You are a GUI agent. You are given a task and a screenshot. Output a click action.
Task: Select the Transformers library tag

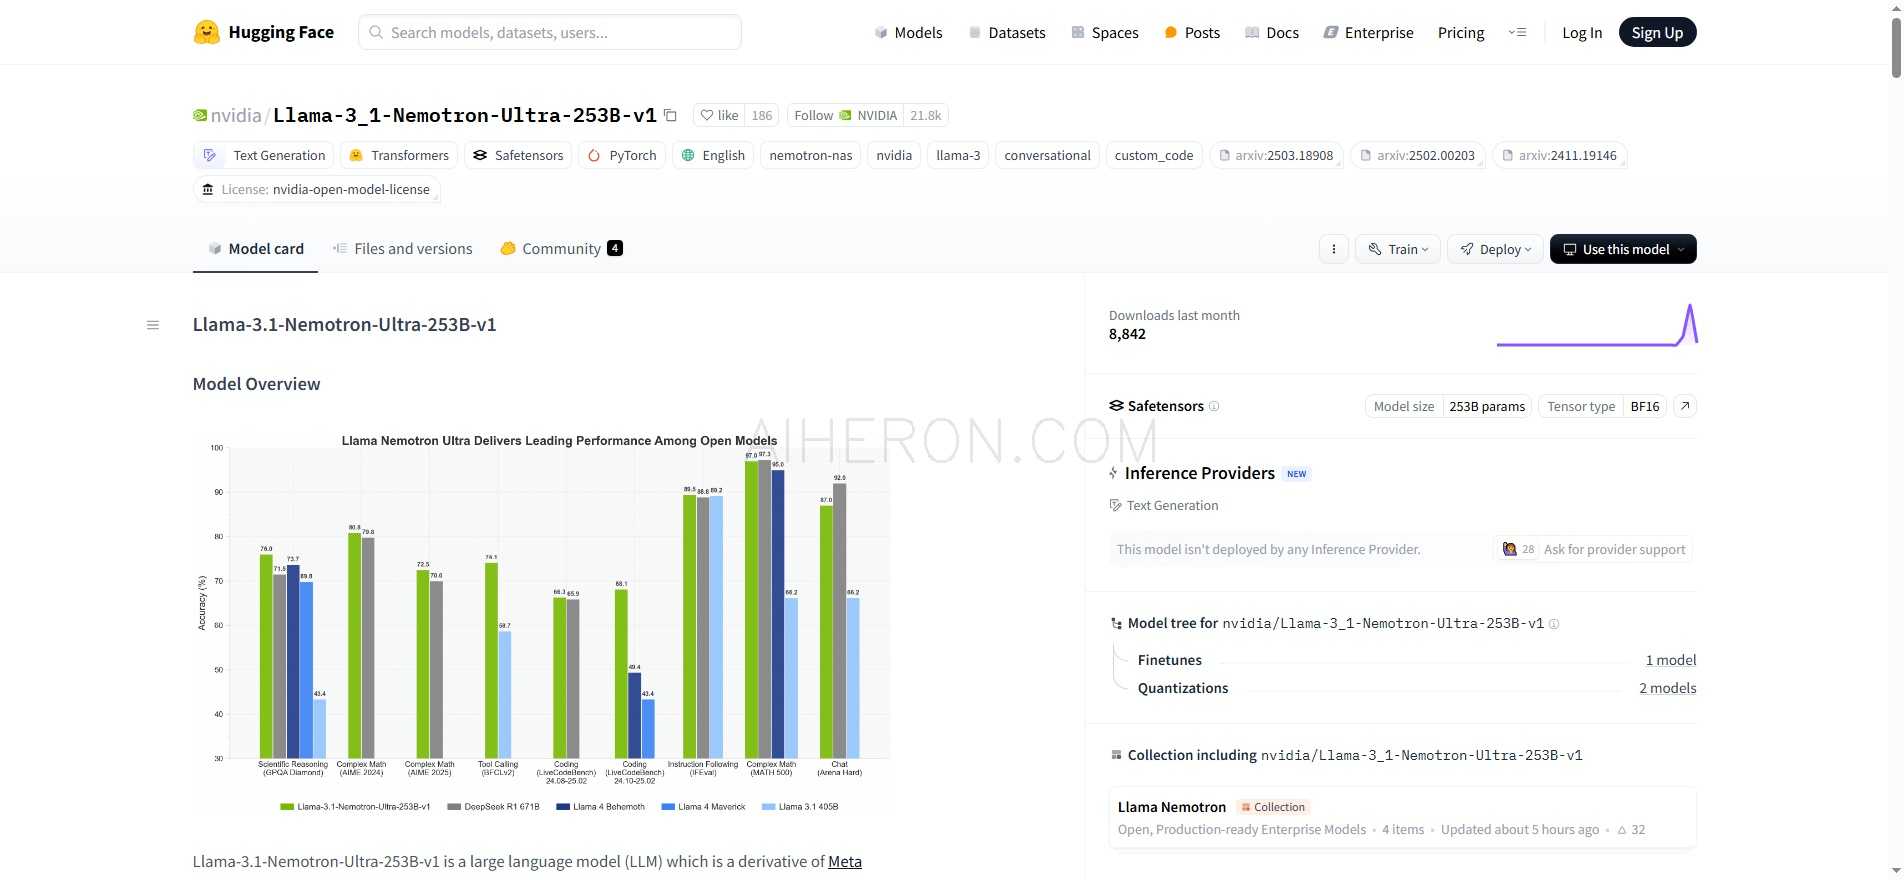coord(400,155)
